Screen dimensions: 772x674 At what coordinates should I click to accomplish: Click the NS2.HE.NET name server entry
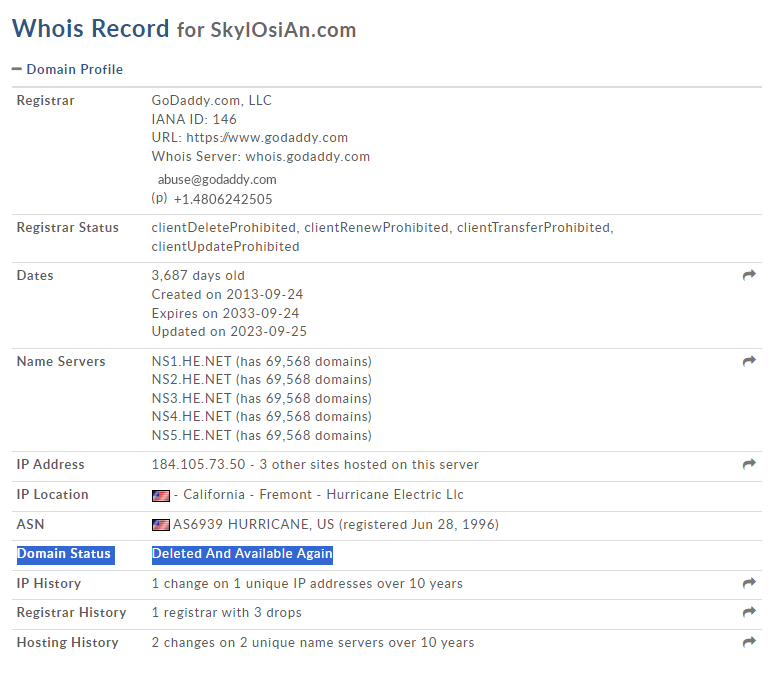click(261, 380)
